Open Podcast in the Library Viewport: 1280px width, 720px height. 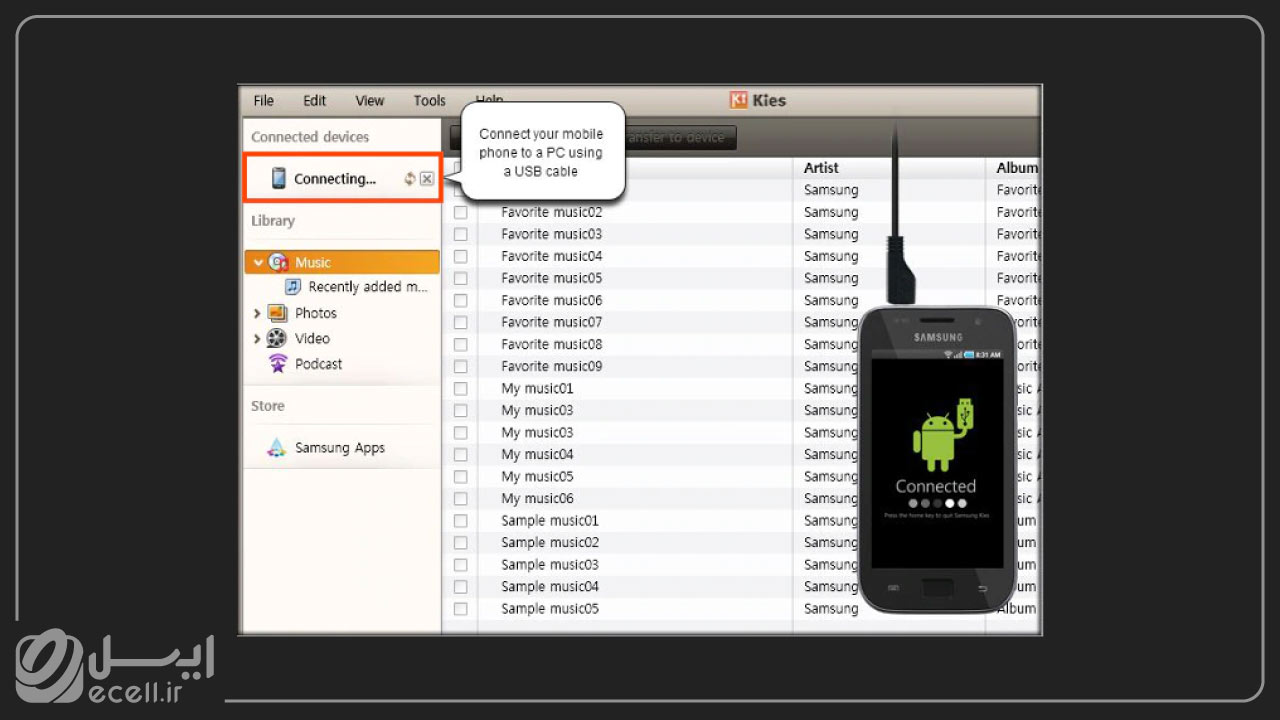(319, 364)
